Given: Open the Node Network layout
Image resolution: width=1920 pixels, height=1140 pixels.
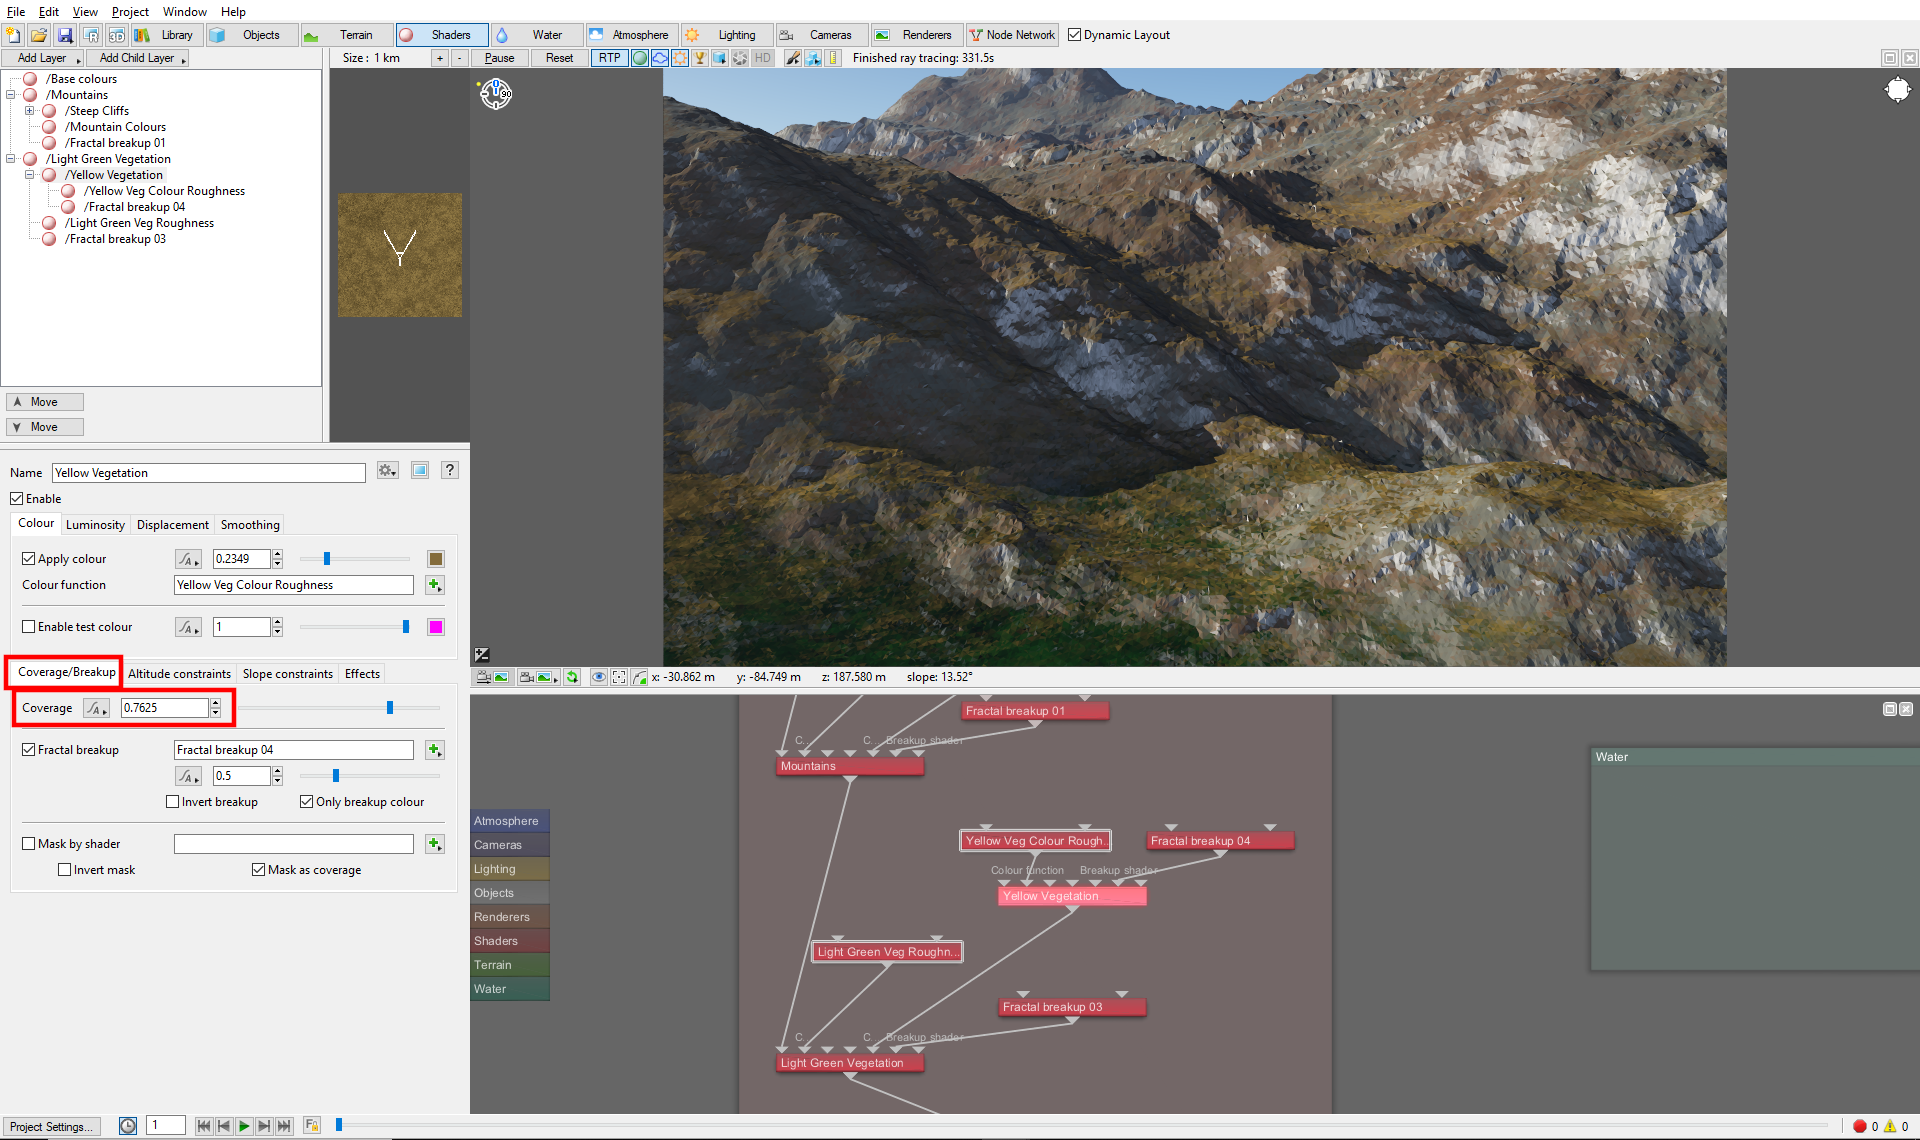Looking at the screenshot, I should (1012, 35).
